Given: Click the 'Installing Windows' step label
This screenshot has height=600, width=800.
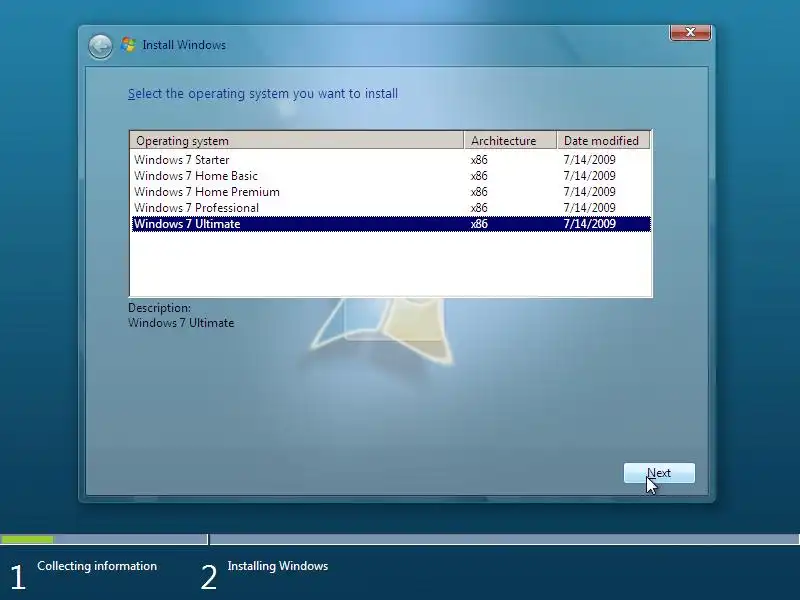Looking at the screenshot, I should coord(278,566).
